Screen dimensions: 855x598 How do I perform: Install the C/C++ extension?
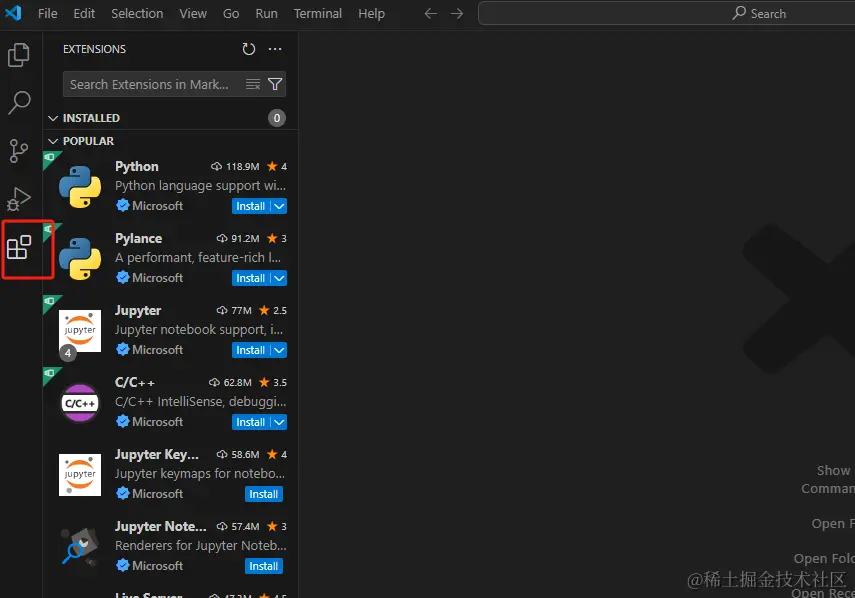[x=251, y=422]
